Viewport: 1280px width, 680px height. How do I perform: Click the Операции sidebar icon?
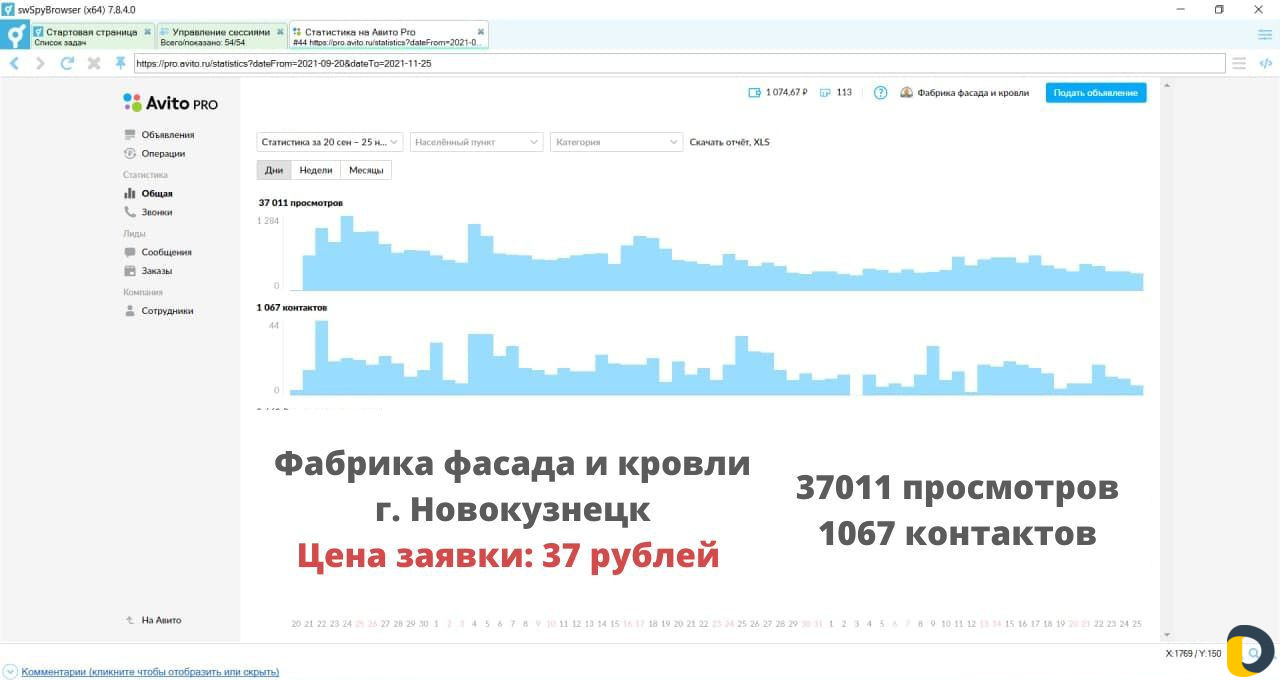[130, 154]
